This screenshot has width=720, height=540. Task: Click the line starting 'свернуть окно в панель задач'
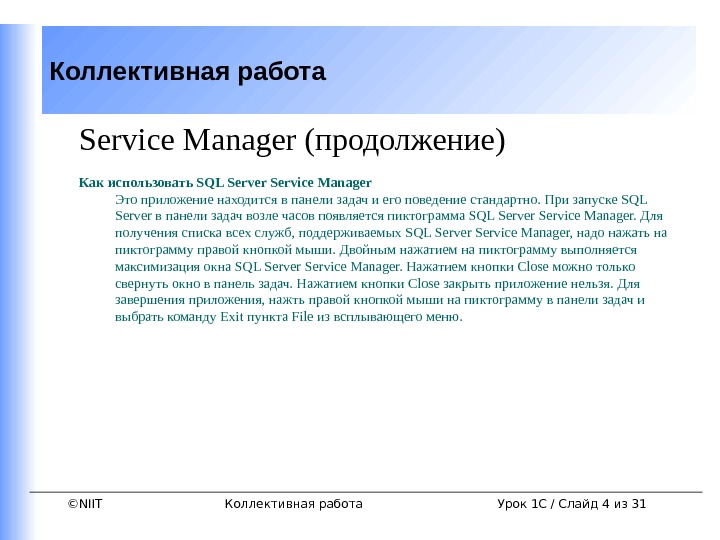click(x=377, y=284)
